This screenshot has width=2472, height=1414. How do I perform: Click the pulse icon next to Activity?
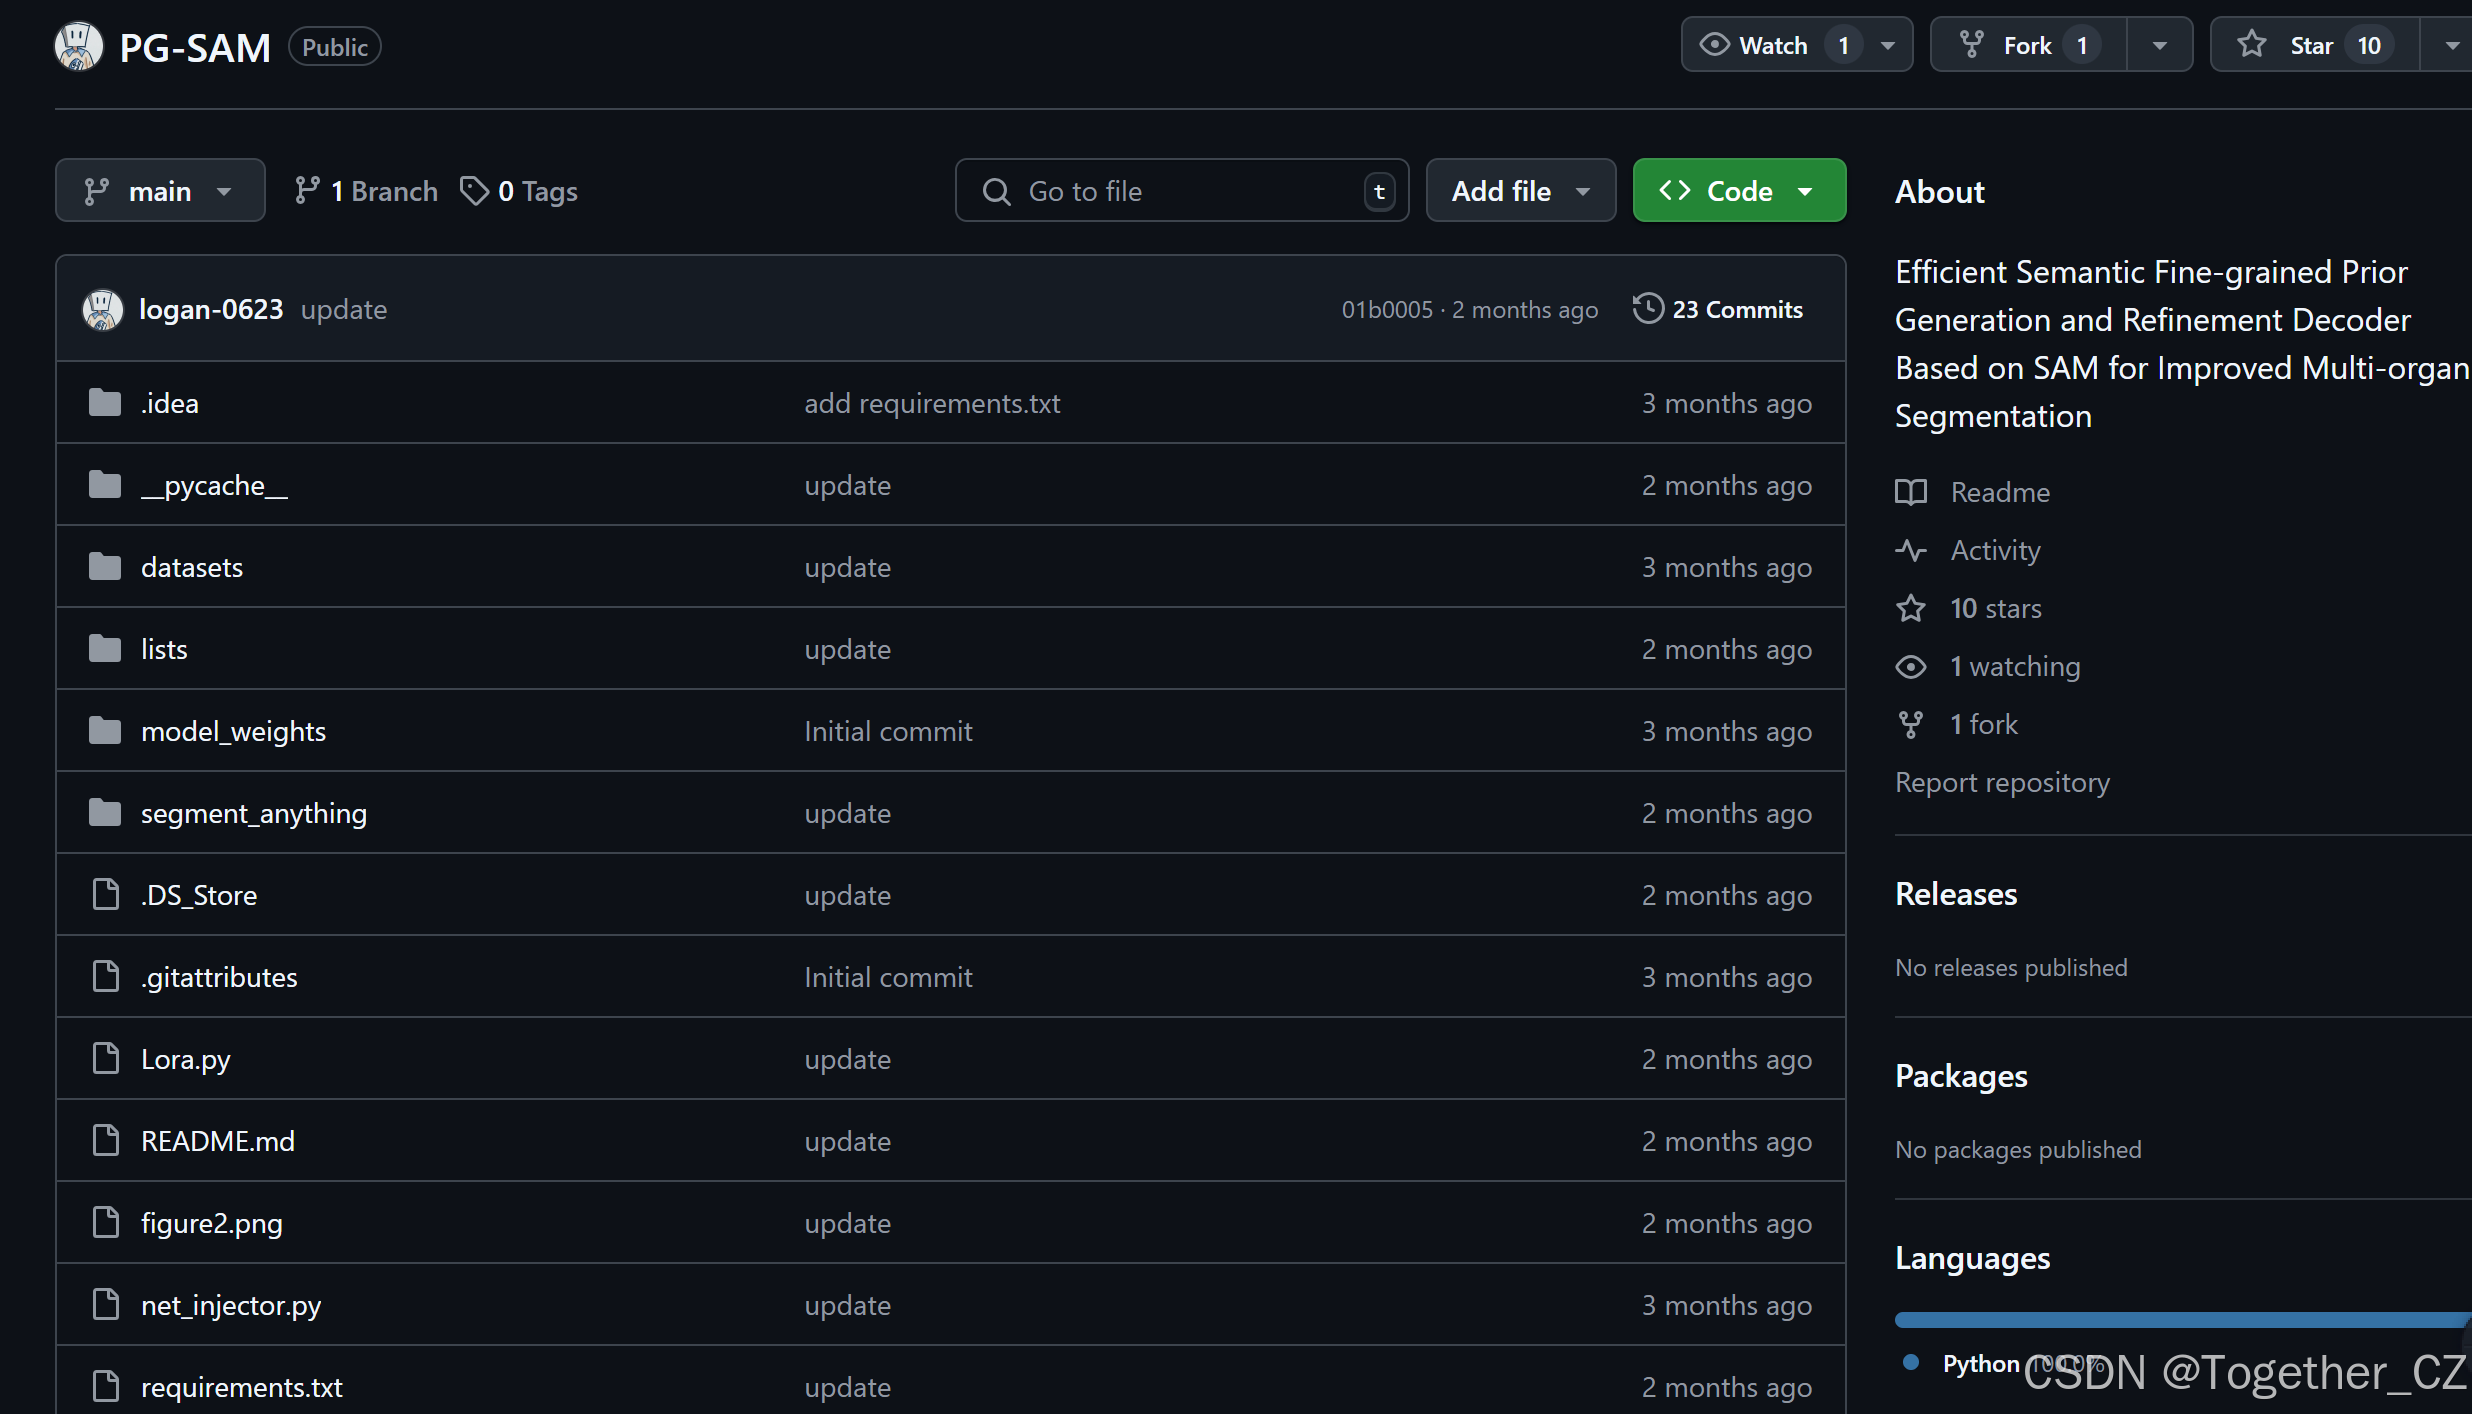(x=1910, y=550)
